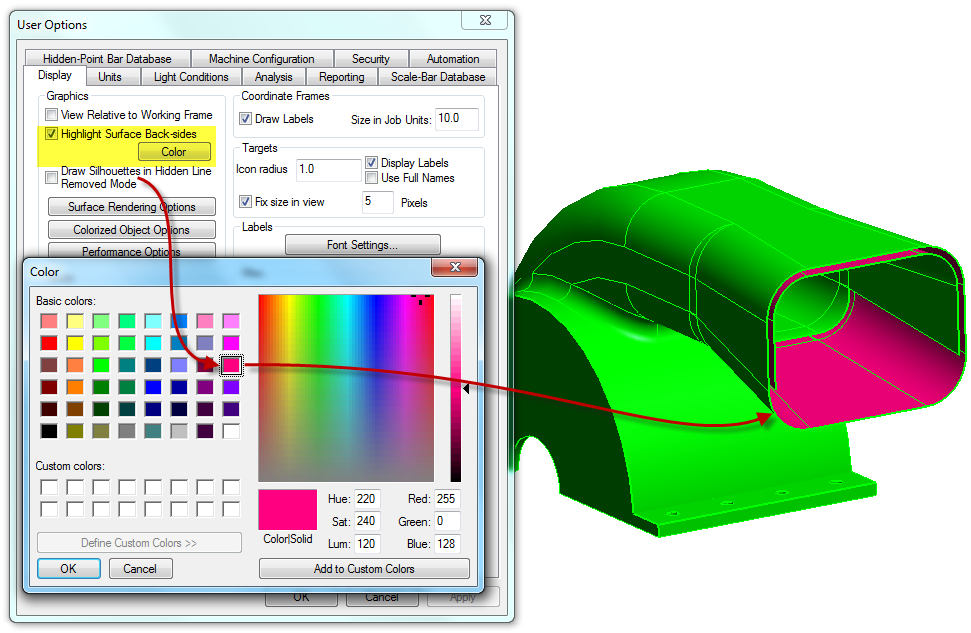Click the luminosity slider bar

[x=456, y=388]
